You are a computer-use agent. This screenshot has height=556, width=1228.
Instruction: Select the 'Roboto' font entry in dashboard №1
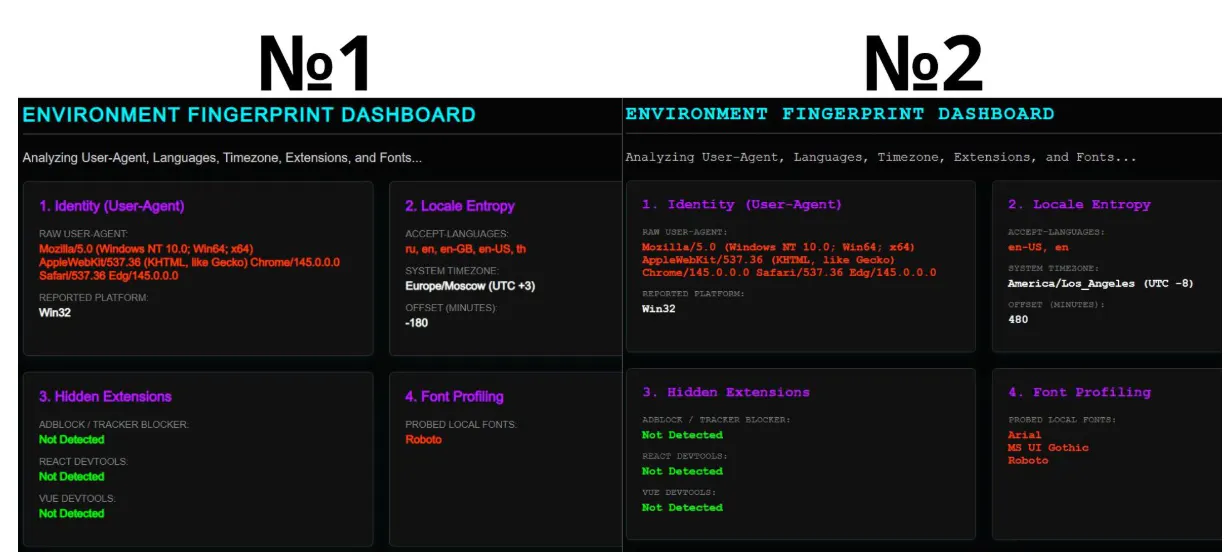(x=423, y=440)
